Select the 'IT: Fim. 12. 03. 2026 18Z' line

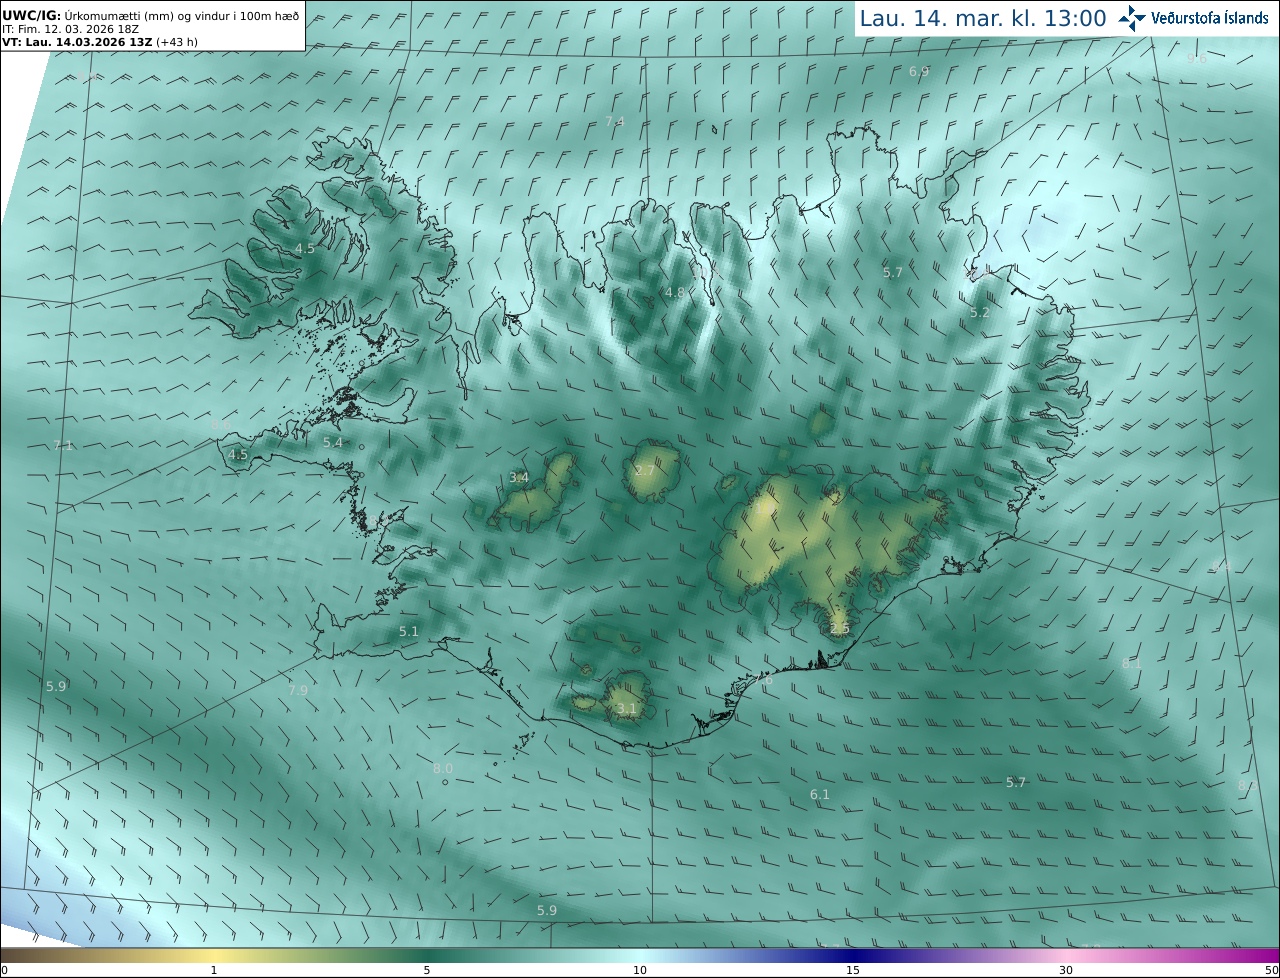pos(70,28)
